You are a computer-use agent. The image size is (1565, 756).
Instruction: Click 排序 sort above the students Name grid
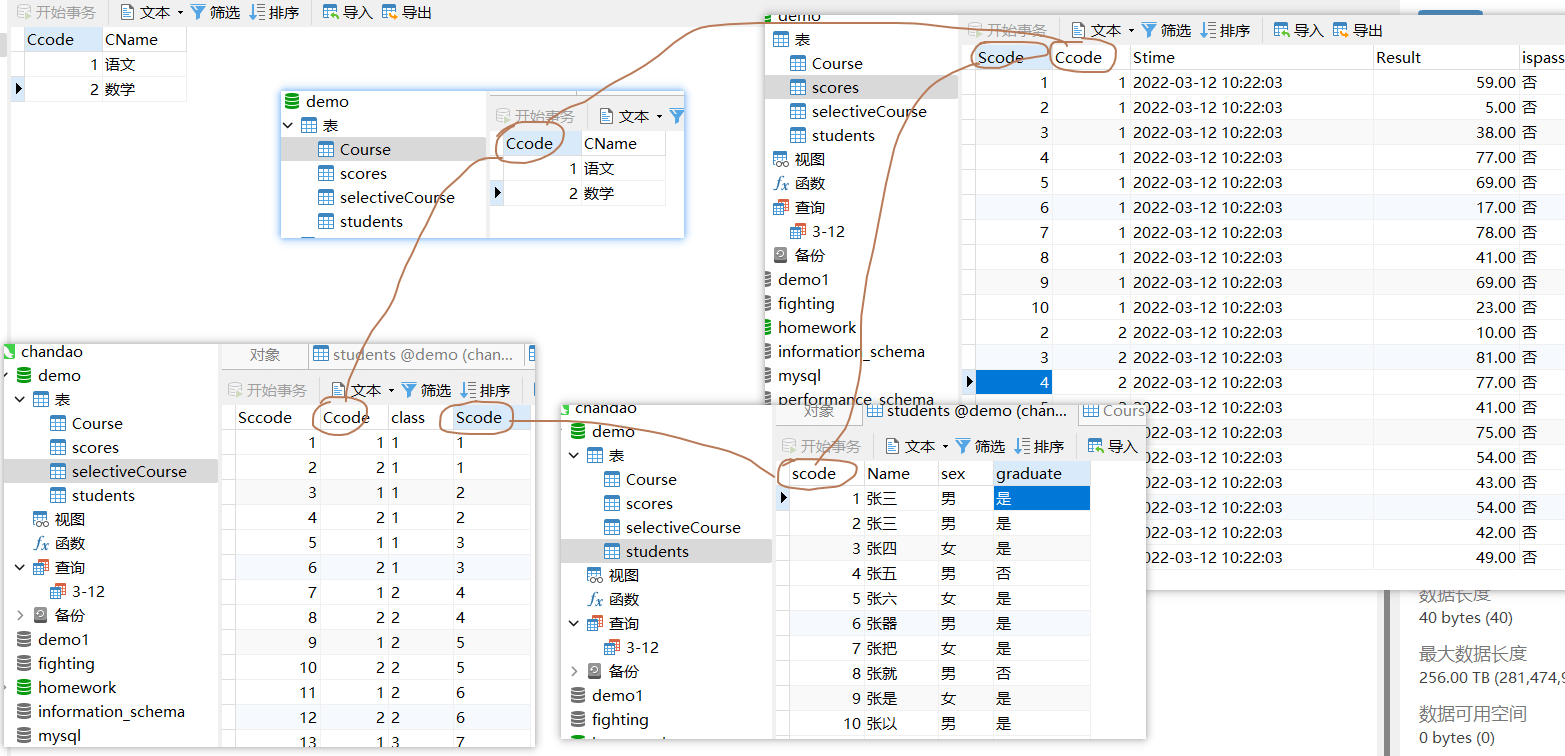click(x=1039, y=447)
